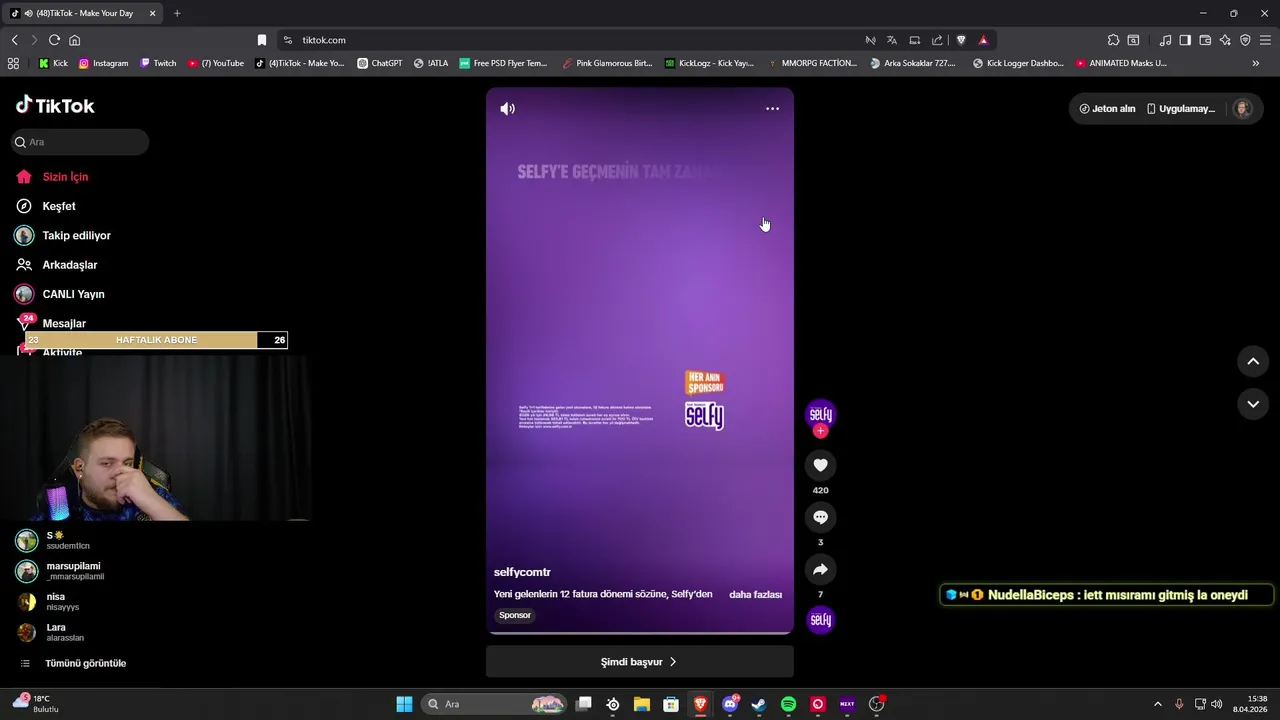
Task: Open the Twitch bookmark
Action: click(158, 63)
